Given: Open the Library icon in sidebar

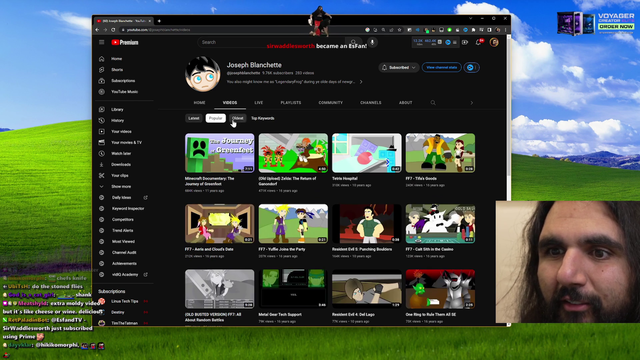Looking at the screenshot, I should (x=102, y=109).
